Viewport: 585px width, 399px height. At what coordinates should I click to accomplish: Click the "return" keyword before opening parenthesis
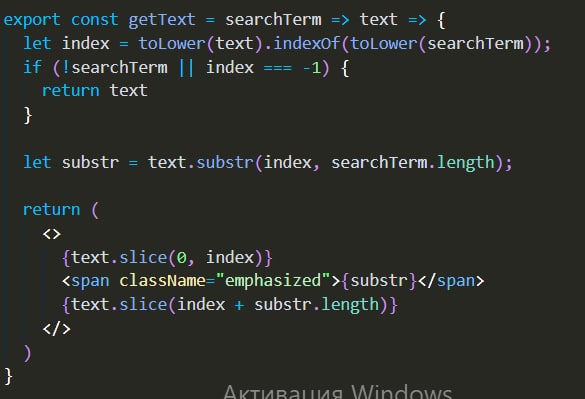coord(51,210)
